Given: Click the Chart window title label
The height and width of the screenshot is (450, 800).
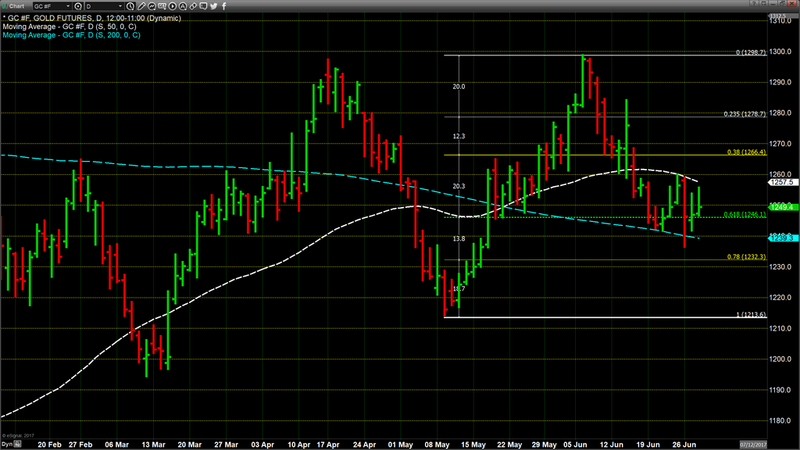Looking at the screenshot, I should pos(17,6).
